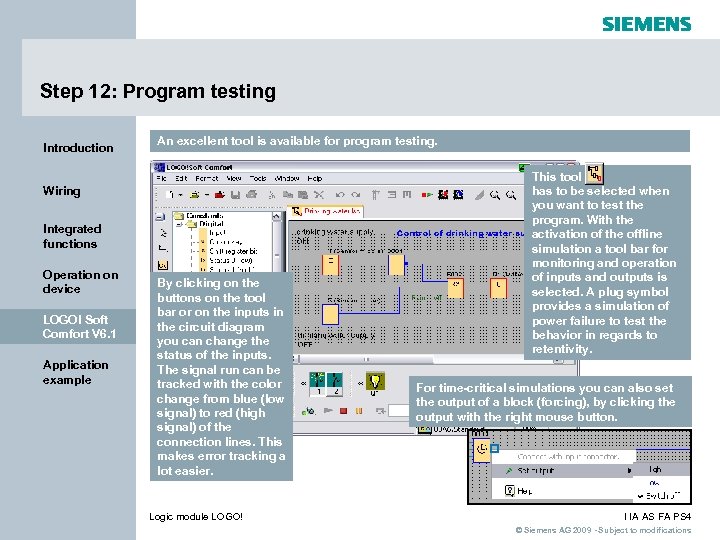Click the blue output connector beside clock block
This screenshot has height=540, width=720.
tap(495, 449)
